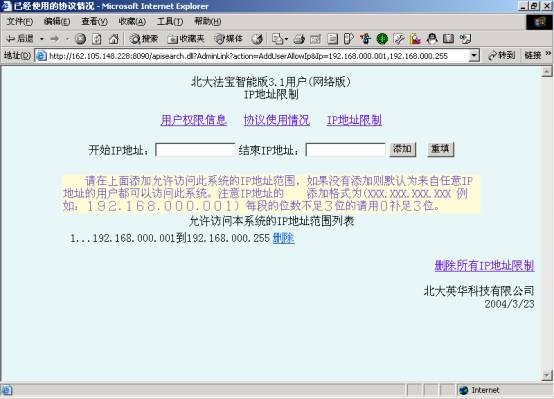Open the Favorites (收藏) menu
The height and width of the screenshot is (399, 554).
(x=132, y=22)
